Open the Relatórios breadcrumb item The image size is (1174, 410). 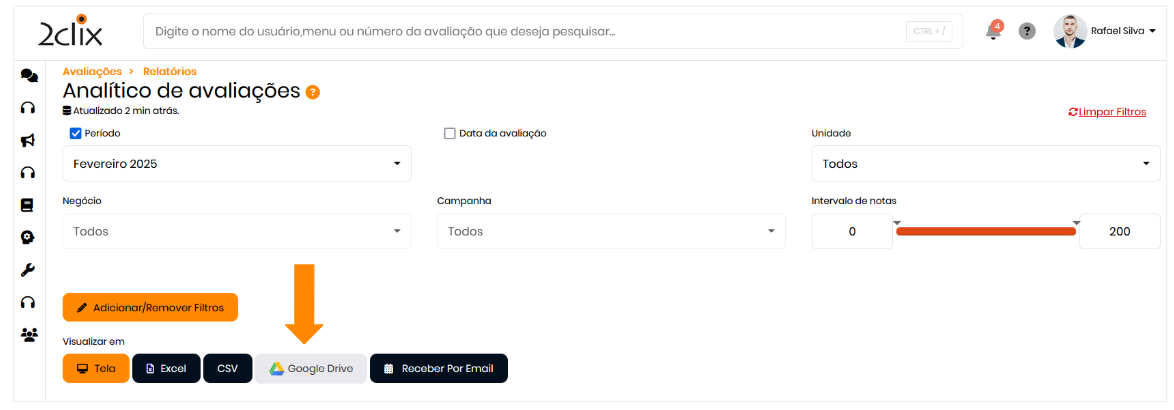coord(170,71)
